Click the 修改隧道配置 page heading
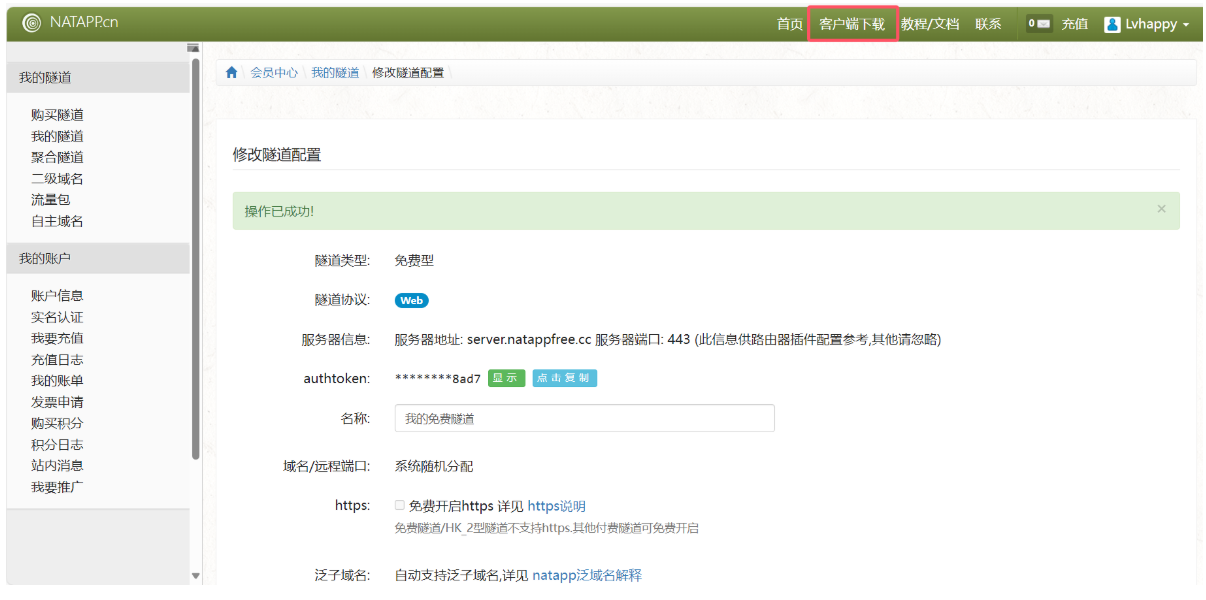The height and width of the screenshot is (600, 1206). (x=277, y=154)
